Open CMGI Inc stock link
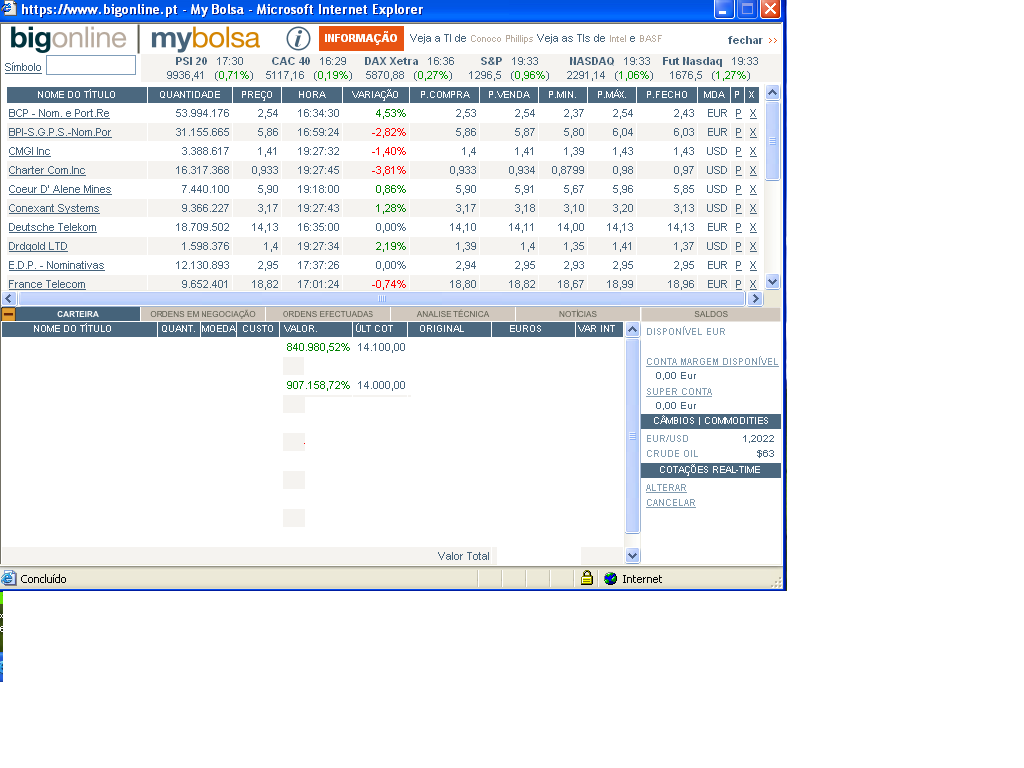Image resolution: width=1024 pixels, height=768 pixels. 29,152
